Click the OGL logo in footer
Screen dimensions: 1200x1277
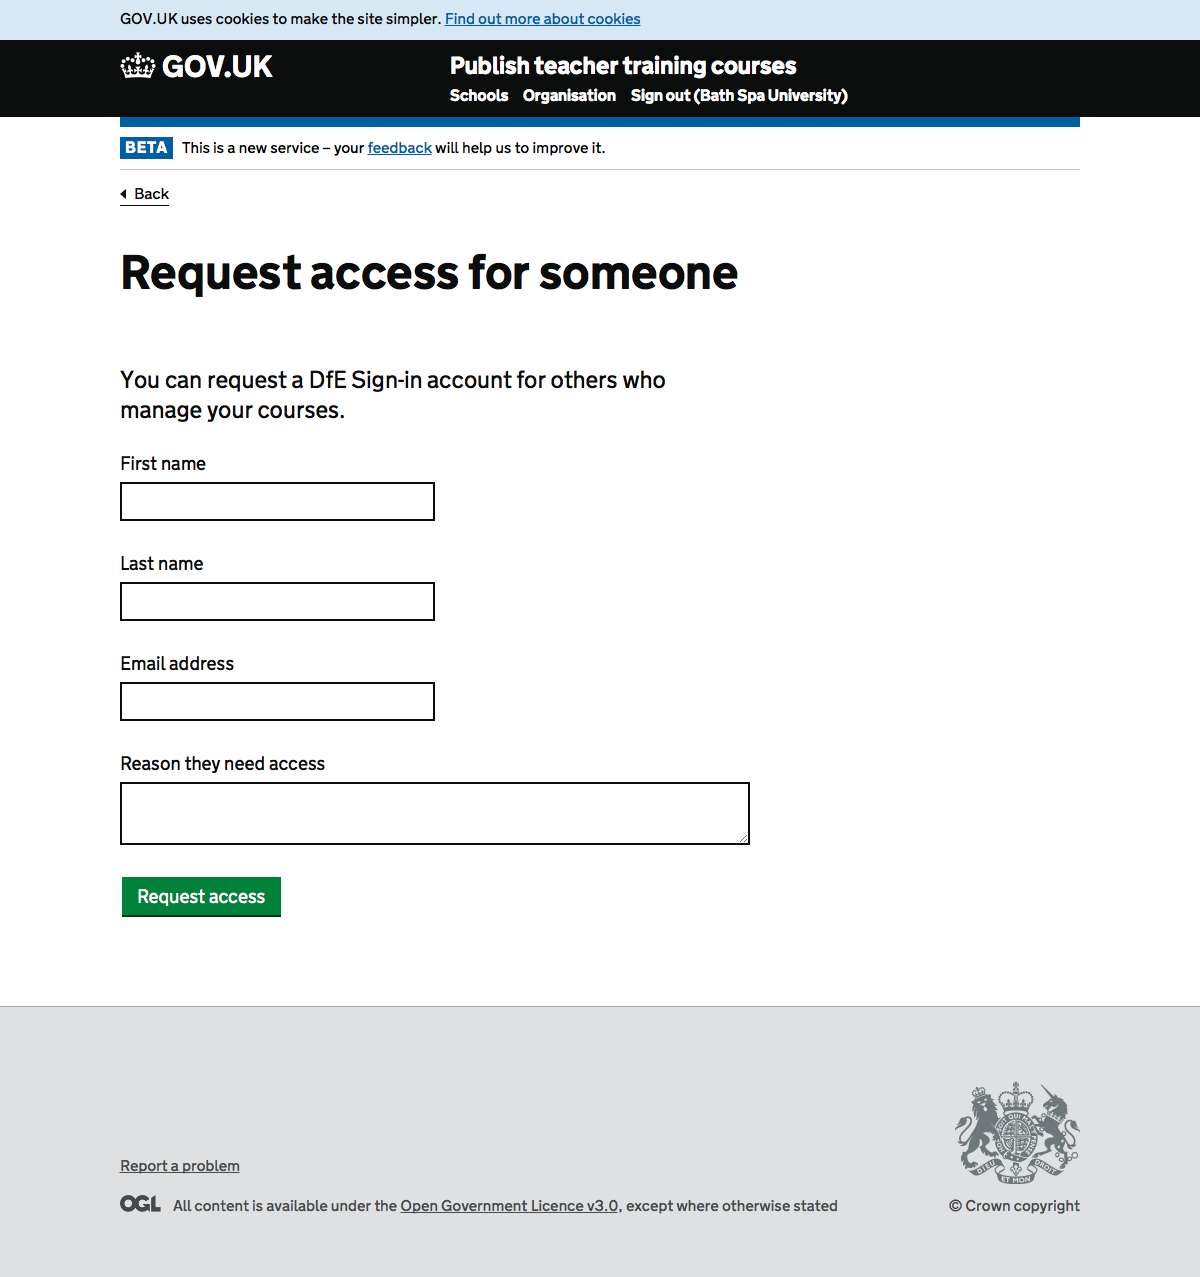pos(140,1204)
